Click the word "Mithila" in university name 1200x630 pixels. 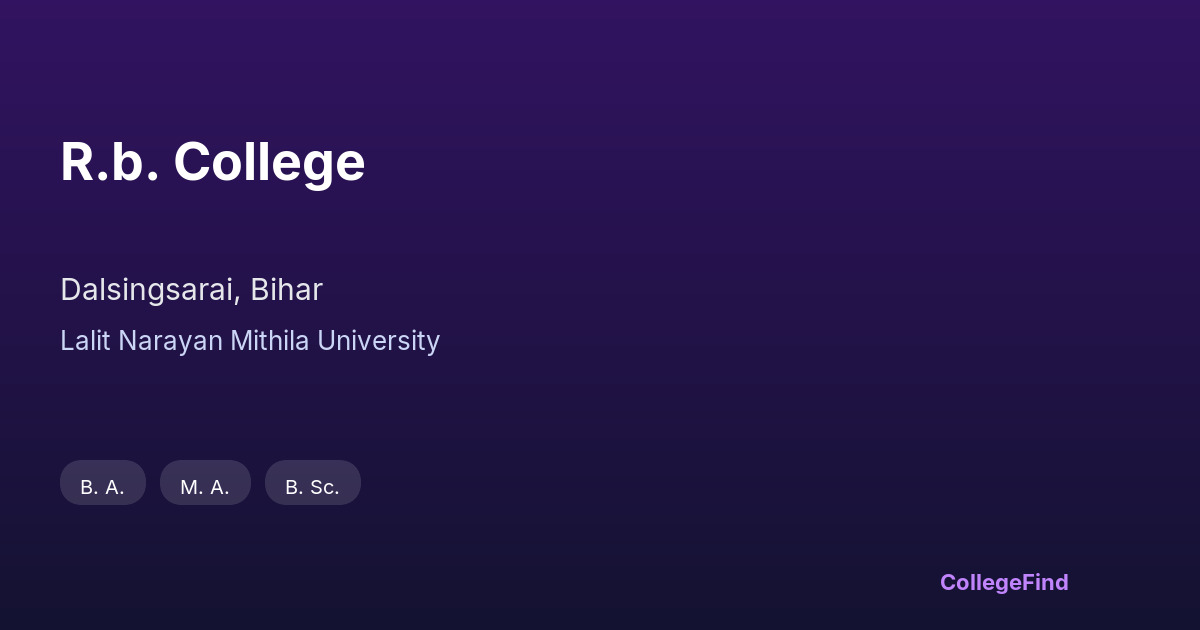coord(269,341)
